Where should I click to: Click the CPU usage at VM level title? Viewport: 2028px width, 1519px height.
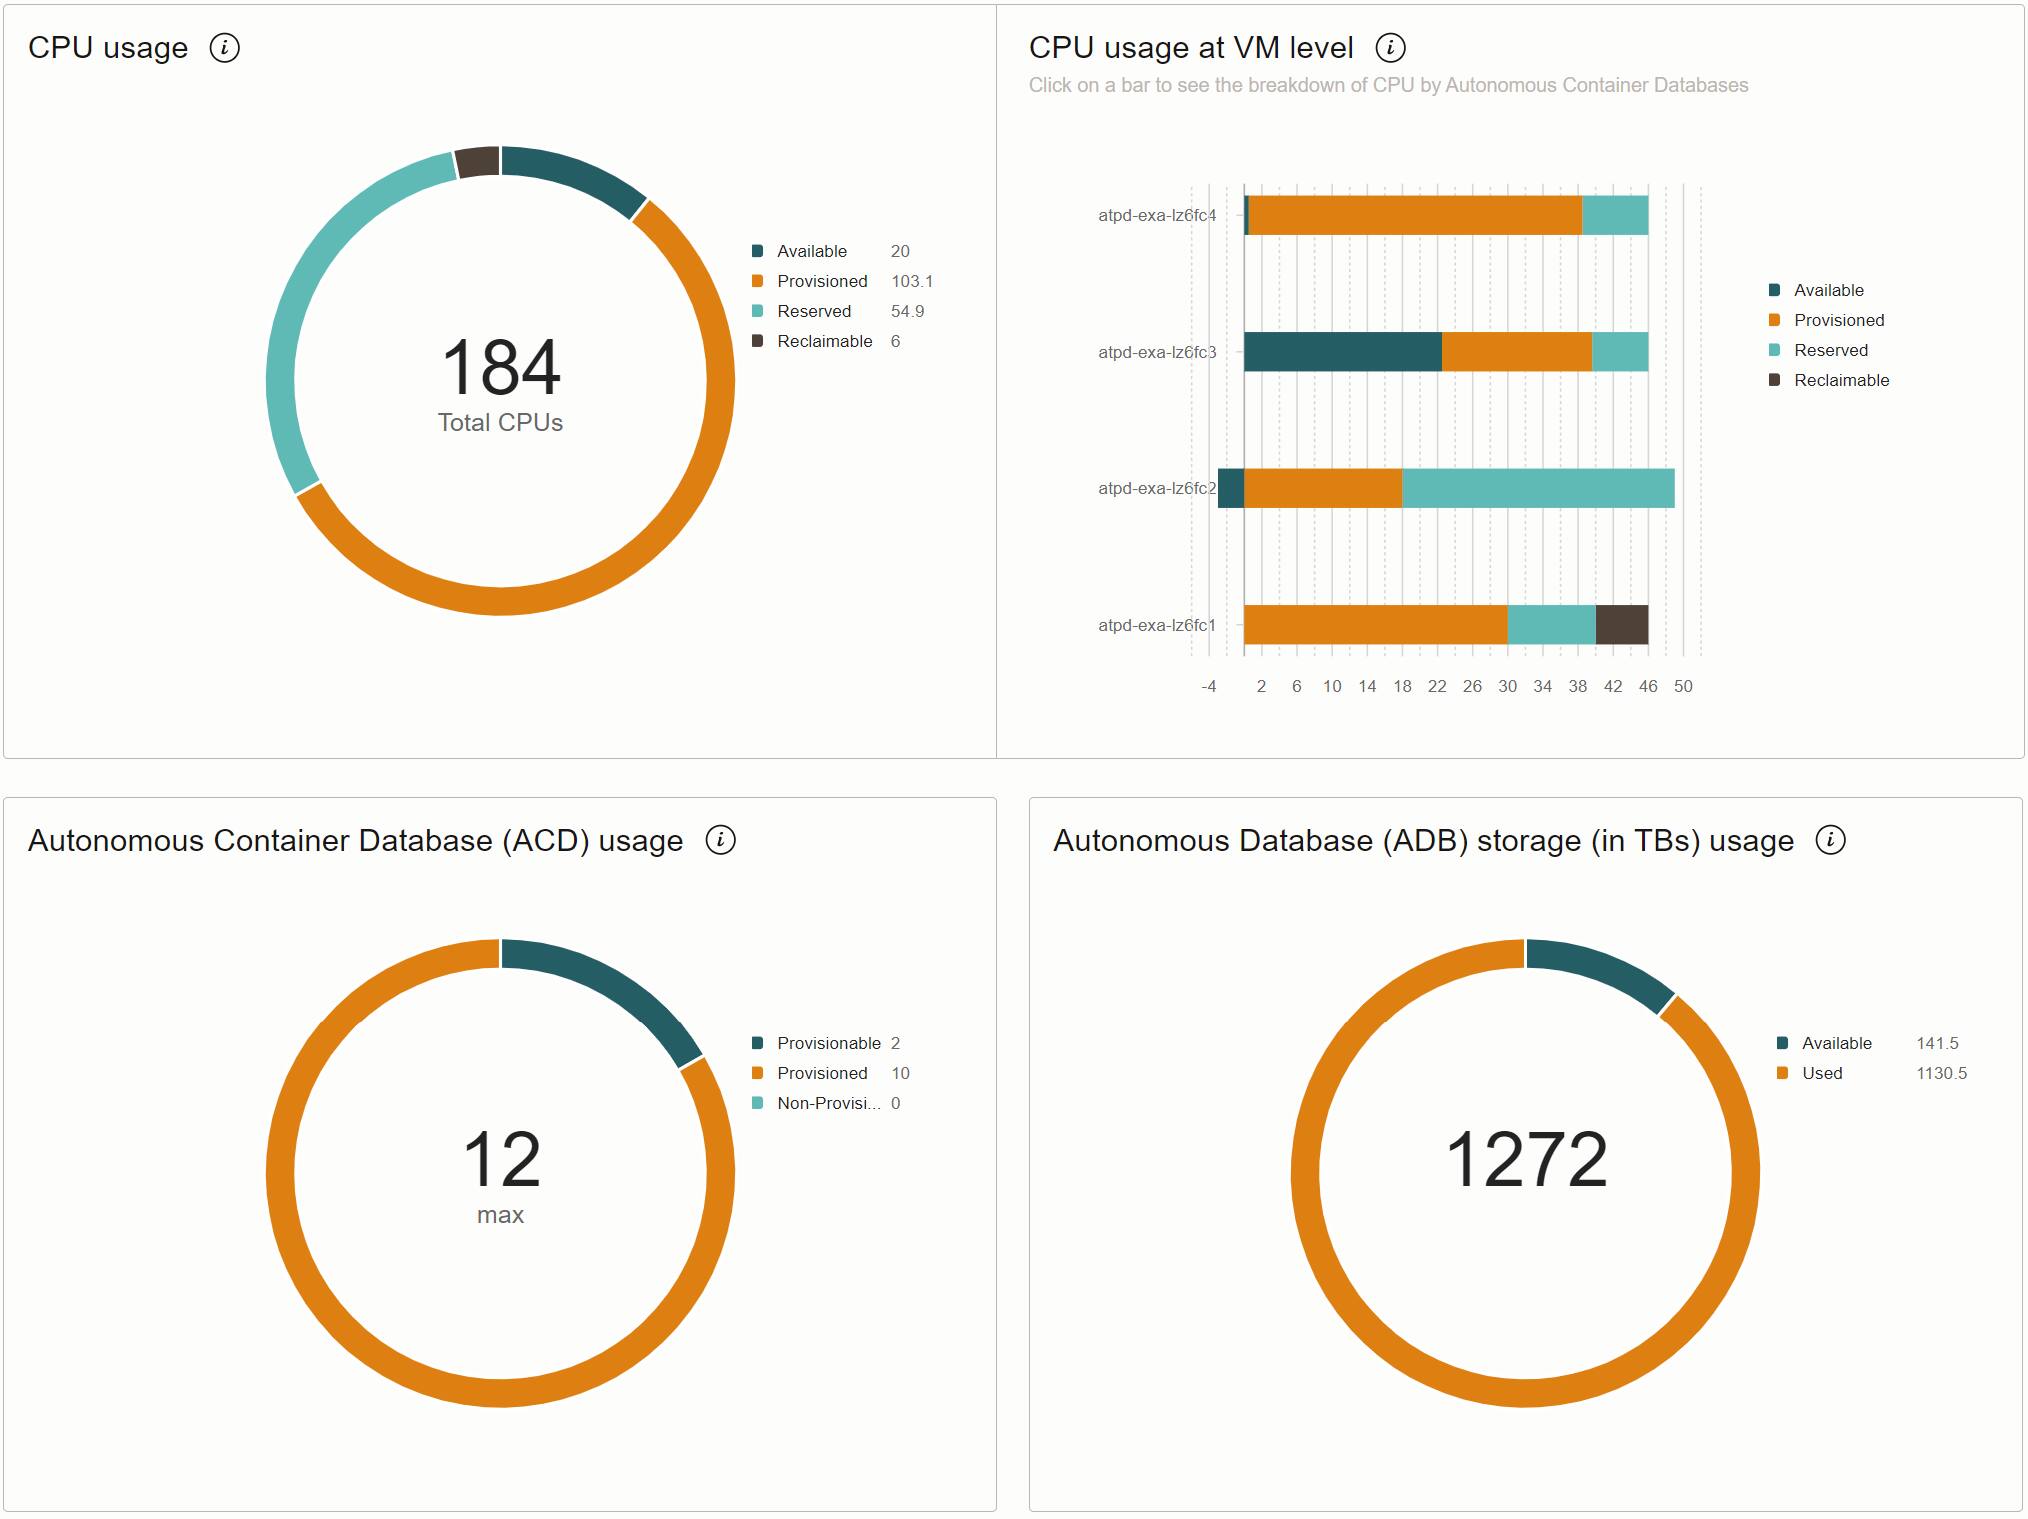click(x=1191, y=48)
